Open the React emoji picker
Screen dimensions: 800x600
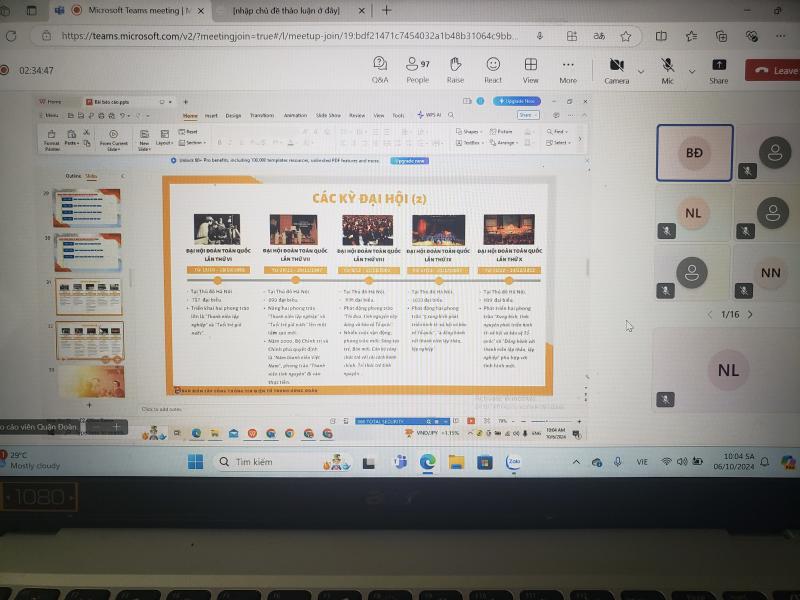pyautogui.click(x=493, y=69)
